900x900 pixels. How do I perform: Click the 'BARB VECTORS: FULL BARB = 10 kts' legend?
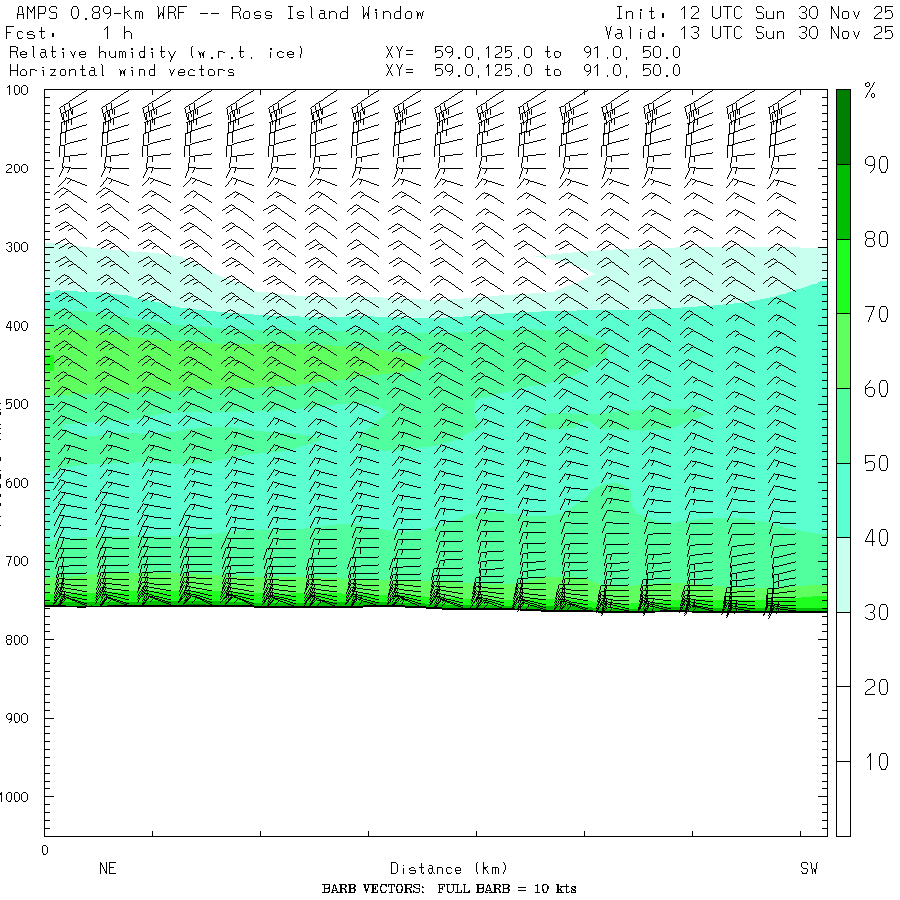coord(449,889)
